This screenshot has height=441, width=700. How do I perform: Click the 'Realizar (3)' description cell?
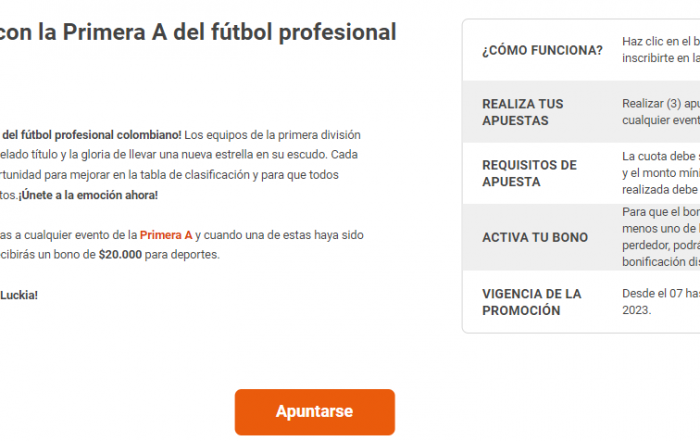click(660, 112)
